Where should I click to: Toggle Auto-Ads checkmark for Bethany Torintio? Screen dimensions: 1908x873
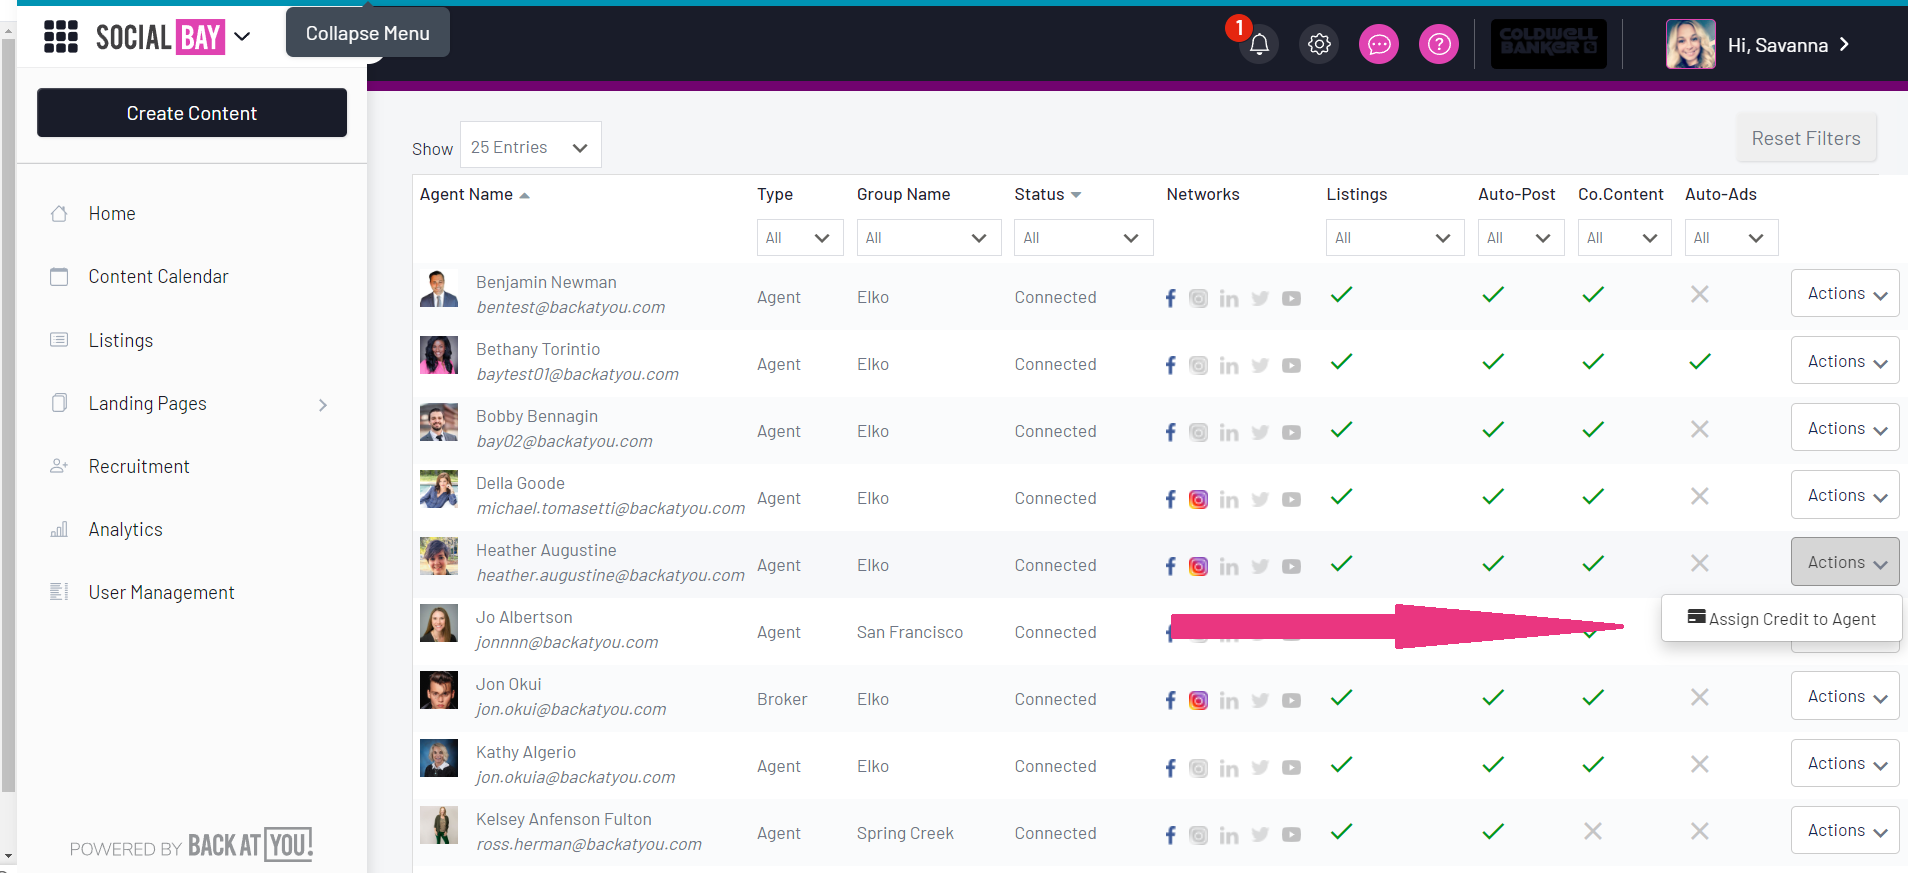pyautogui.click(x=1699, y=362)
